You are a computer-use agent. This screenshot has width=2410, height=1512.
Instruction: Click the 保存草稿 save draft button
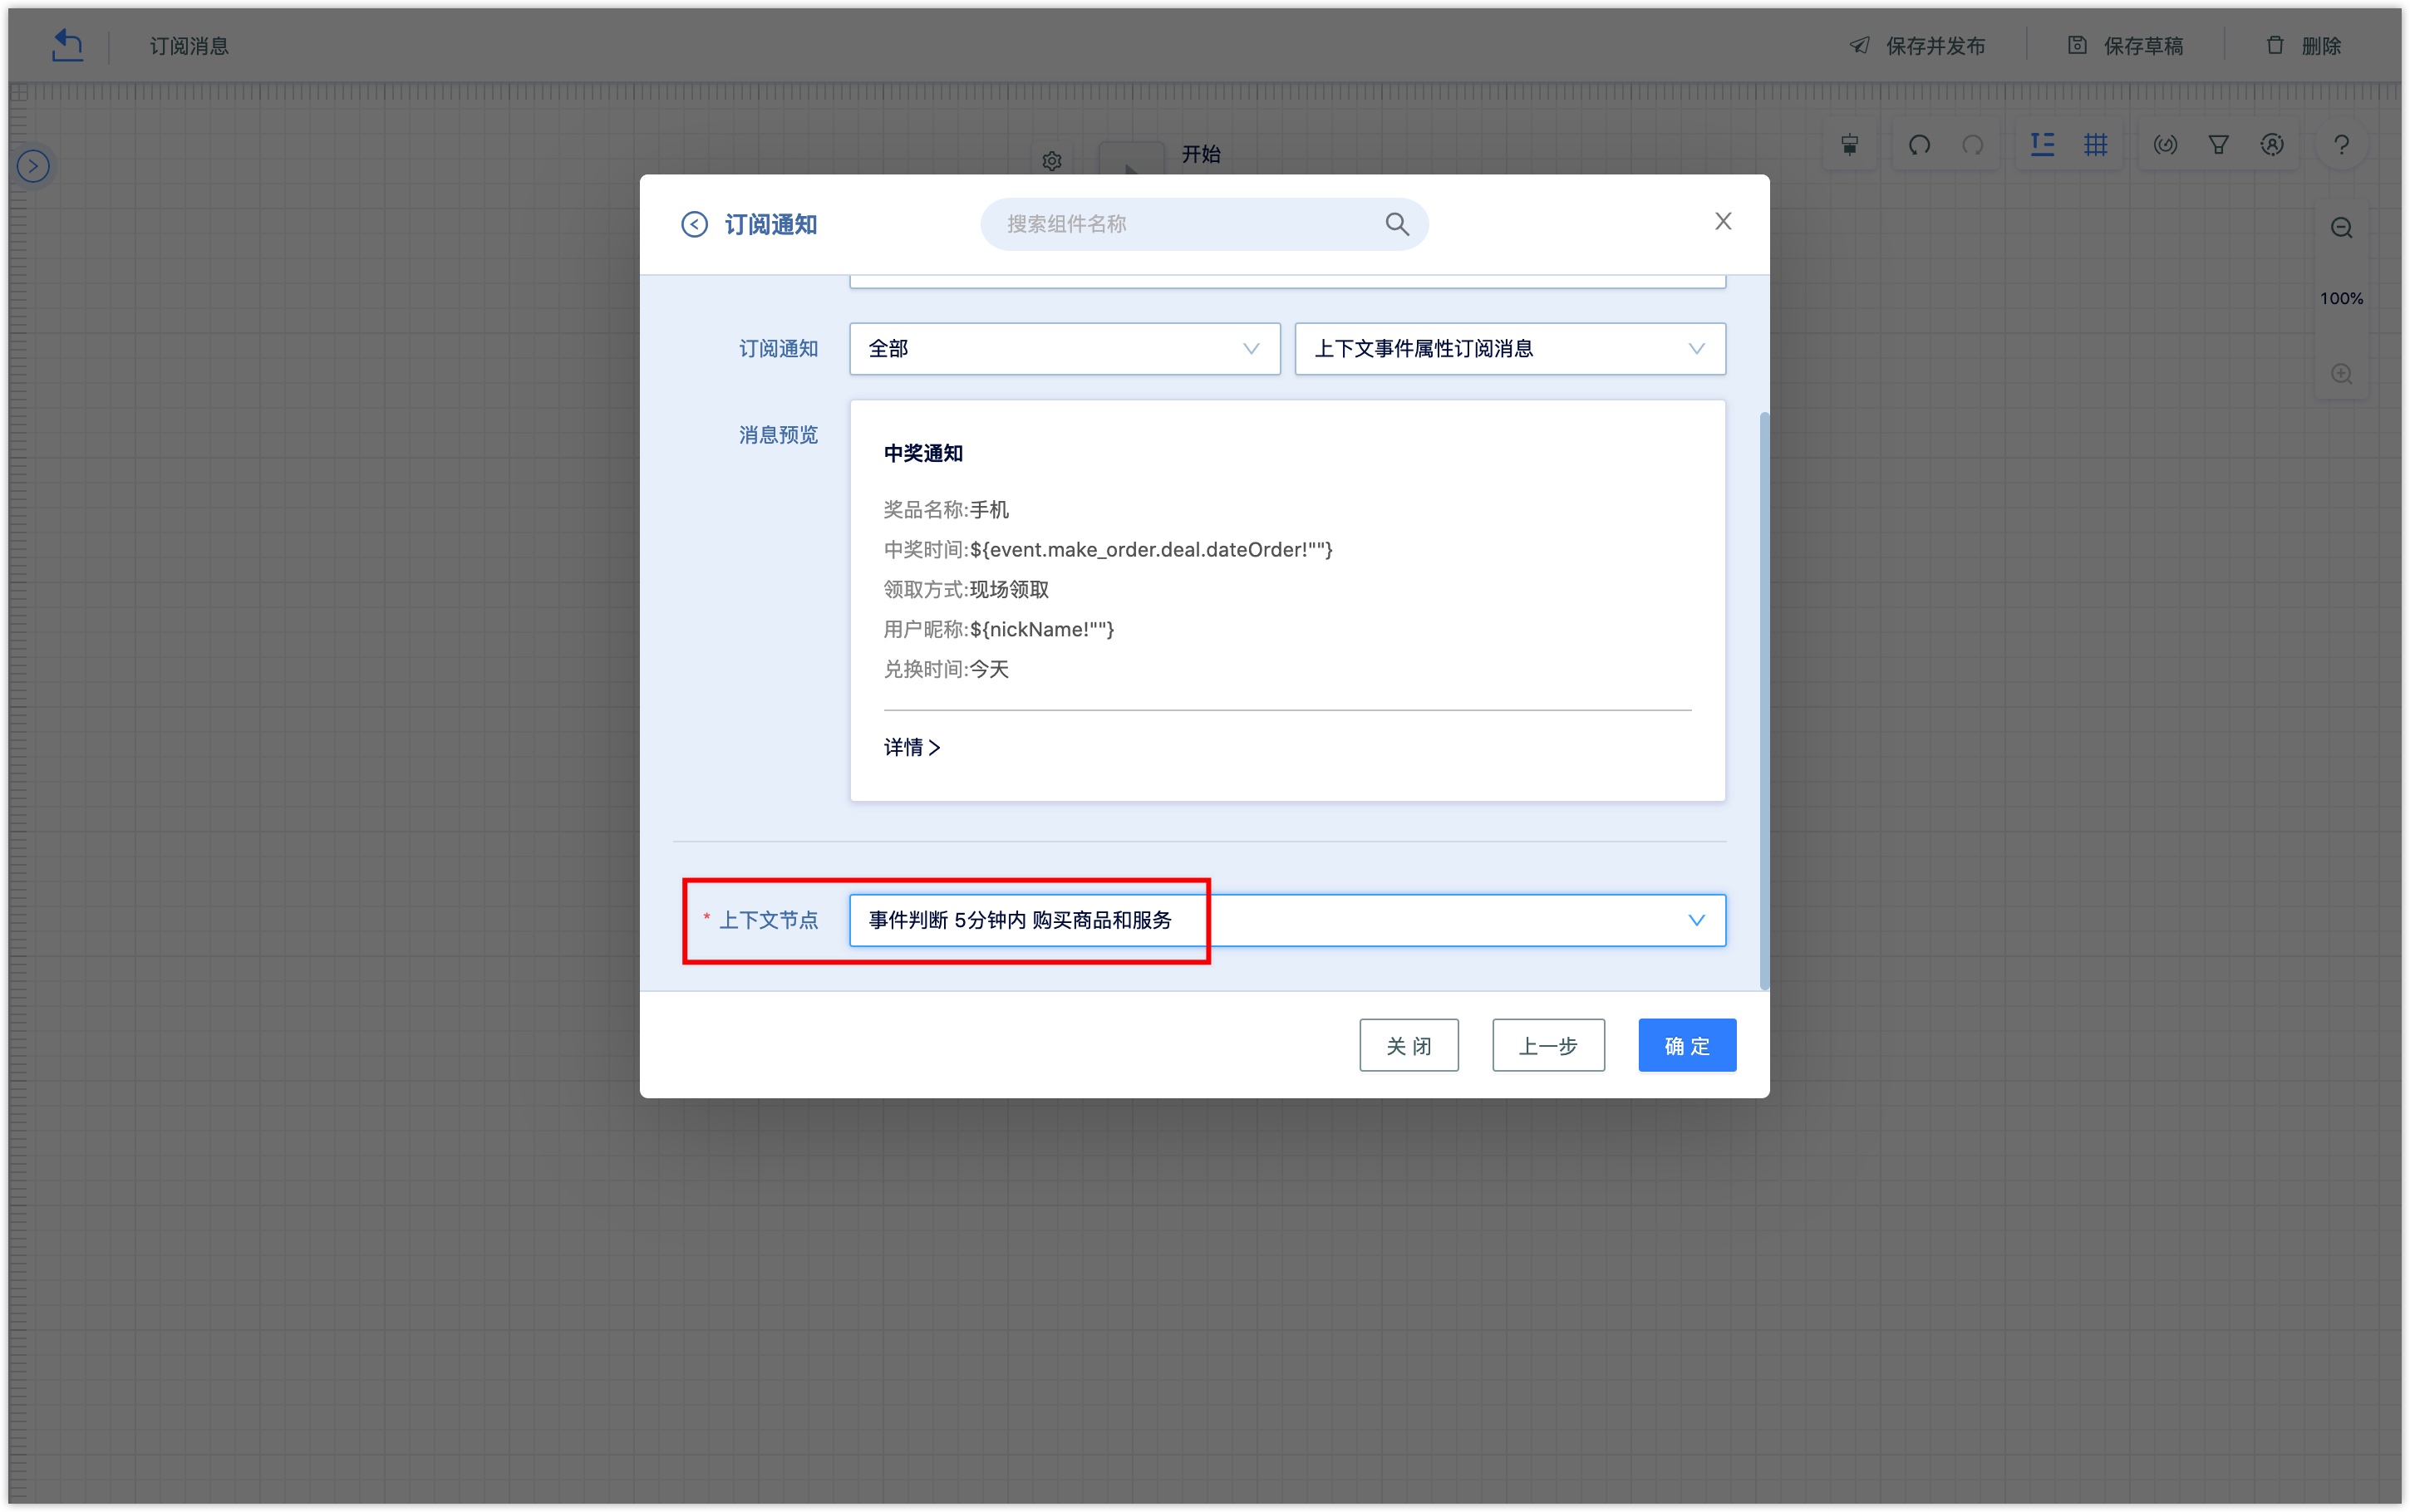(2125, 46)
